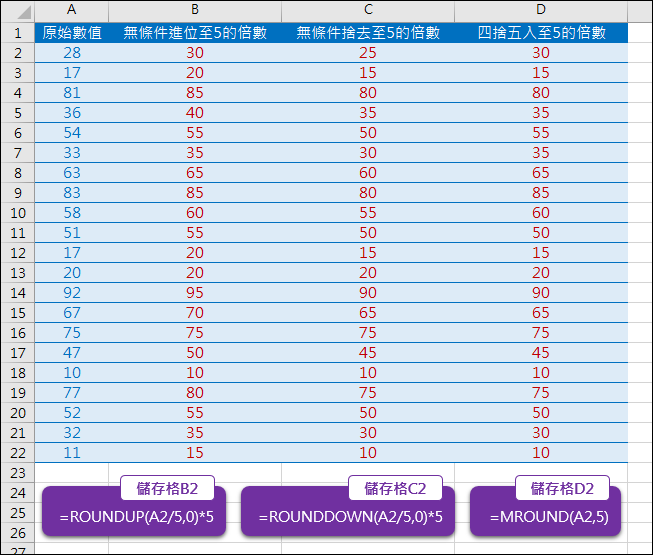Click header cell 無條件捨去至5的倍數

click(x=368, y=32)
